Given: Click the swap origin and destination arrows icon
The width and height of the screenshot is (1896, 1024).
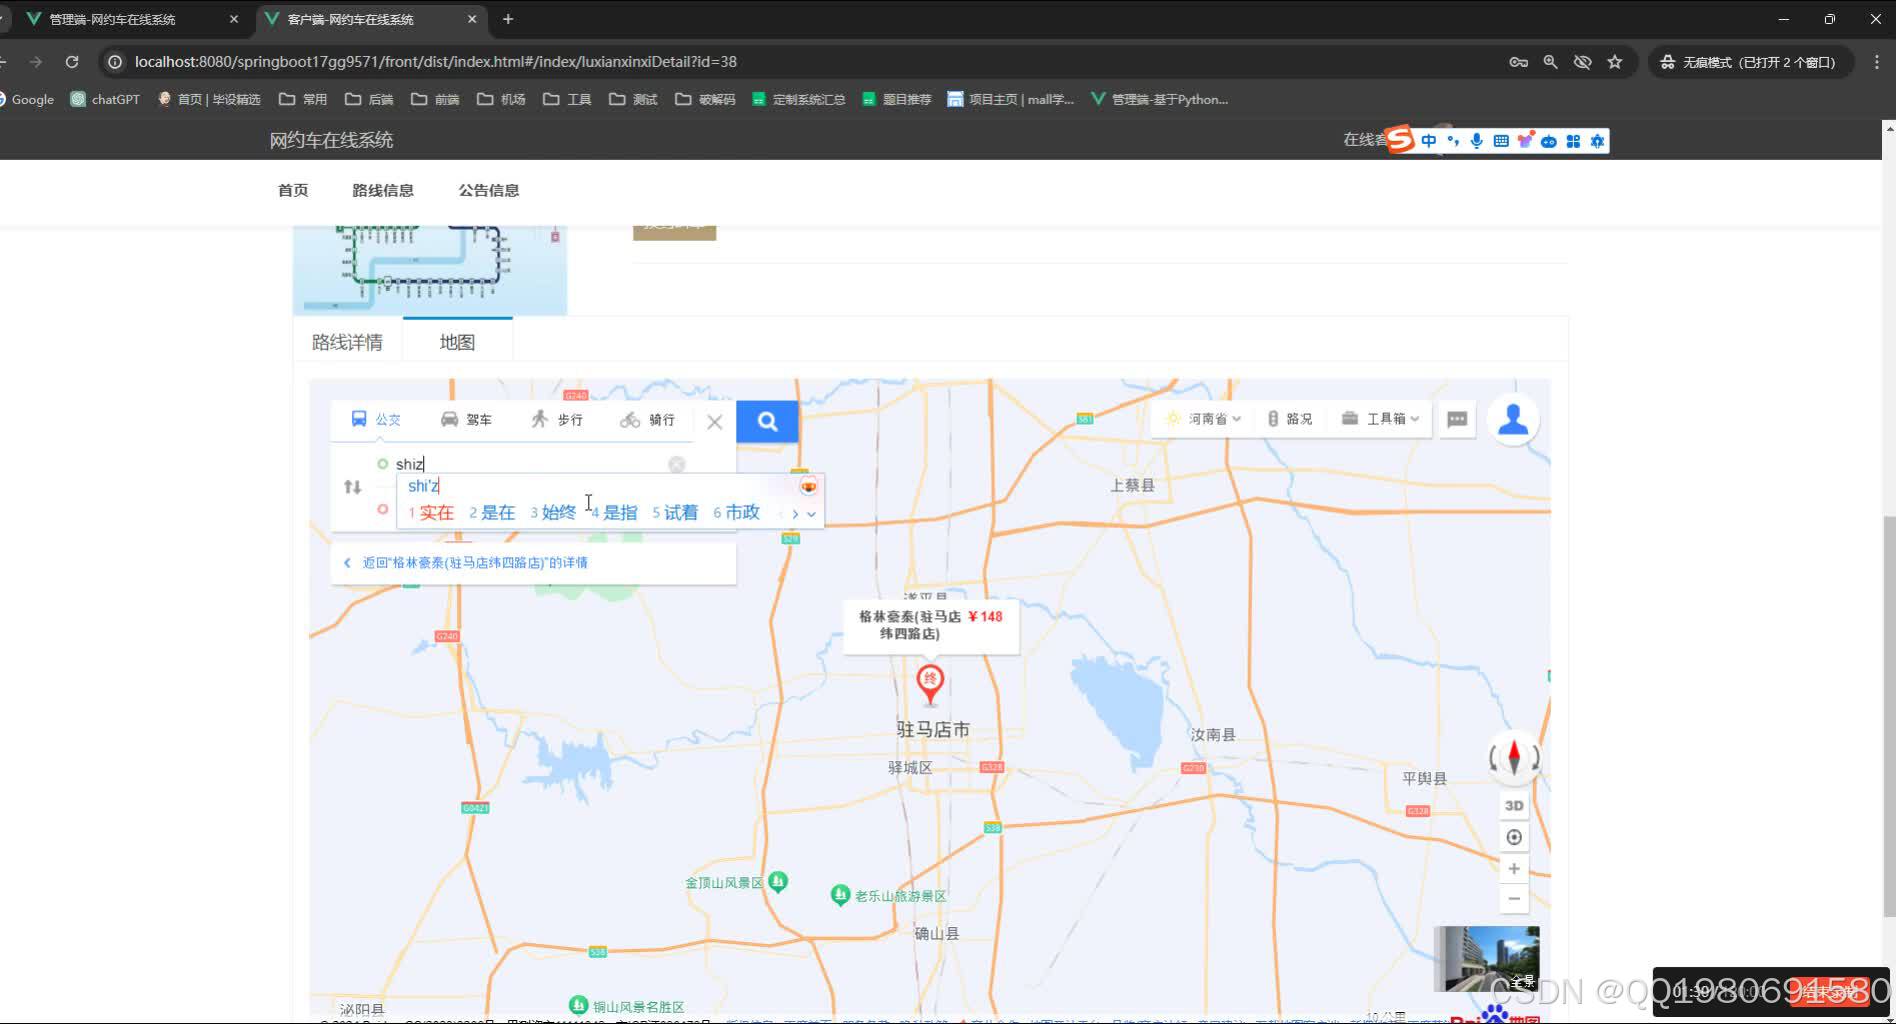Looking at the screenshot, I should click(x=352, y=487).
